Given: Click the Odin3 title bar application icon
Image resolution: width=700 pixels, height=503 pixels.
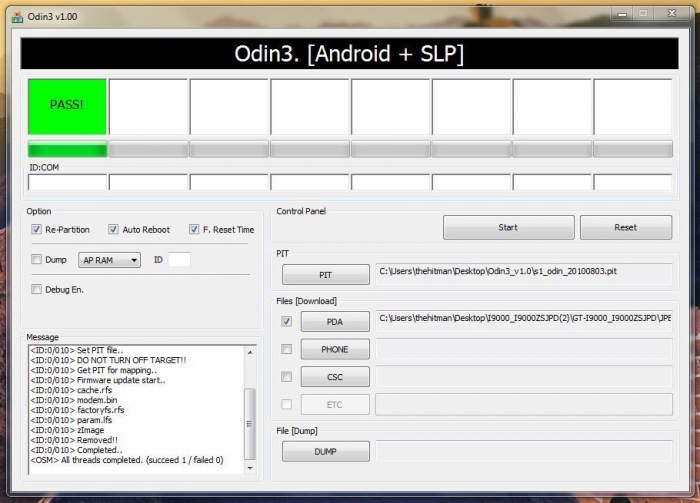Looking at the screenshot, I should tap(17, 17).
